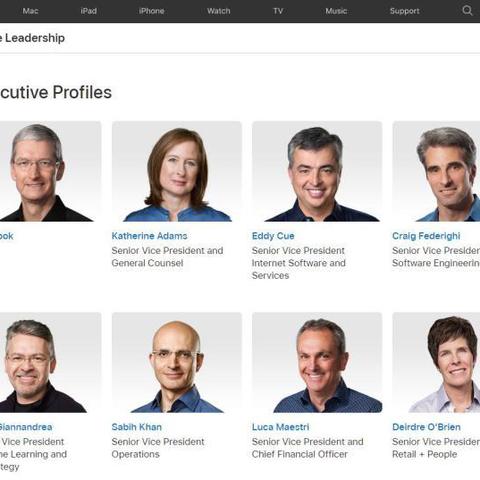Screen dimensions: 480x480
Task: Click the search magnifier icon
Action: point(467,11)
